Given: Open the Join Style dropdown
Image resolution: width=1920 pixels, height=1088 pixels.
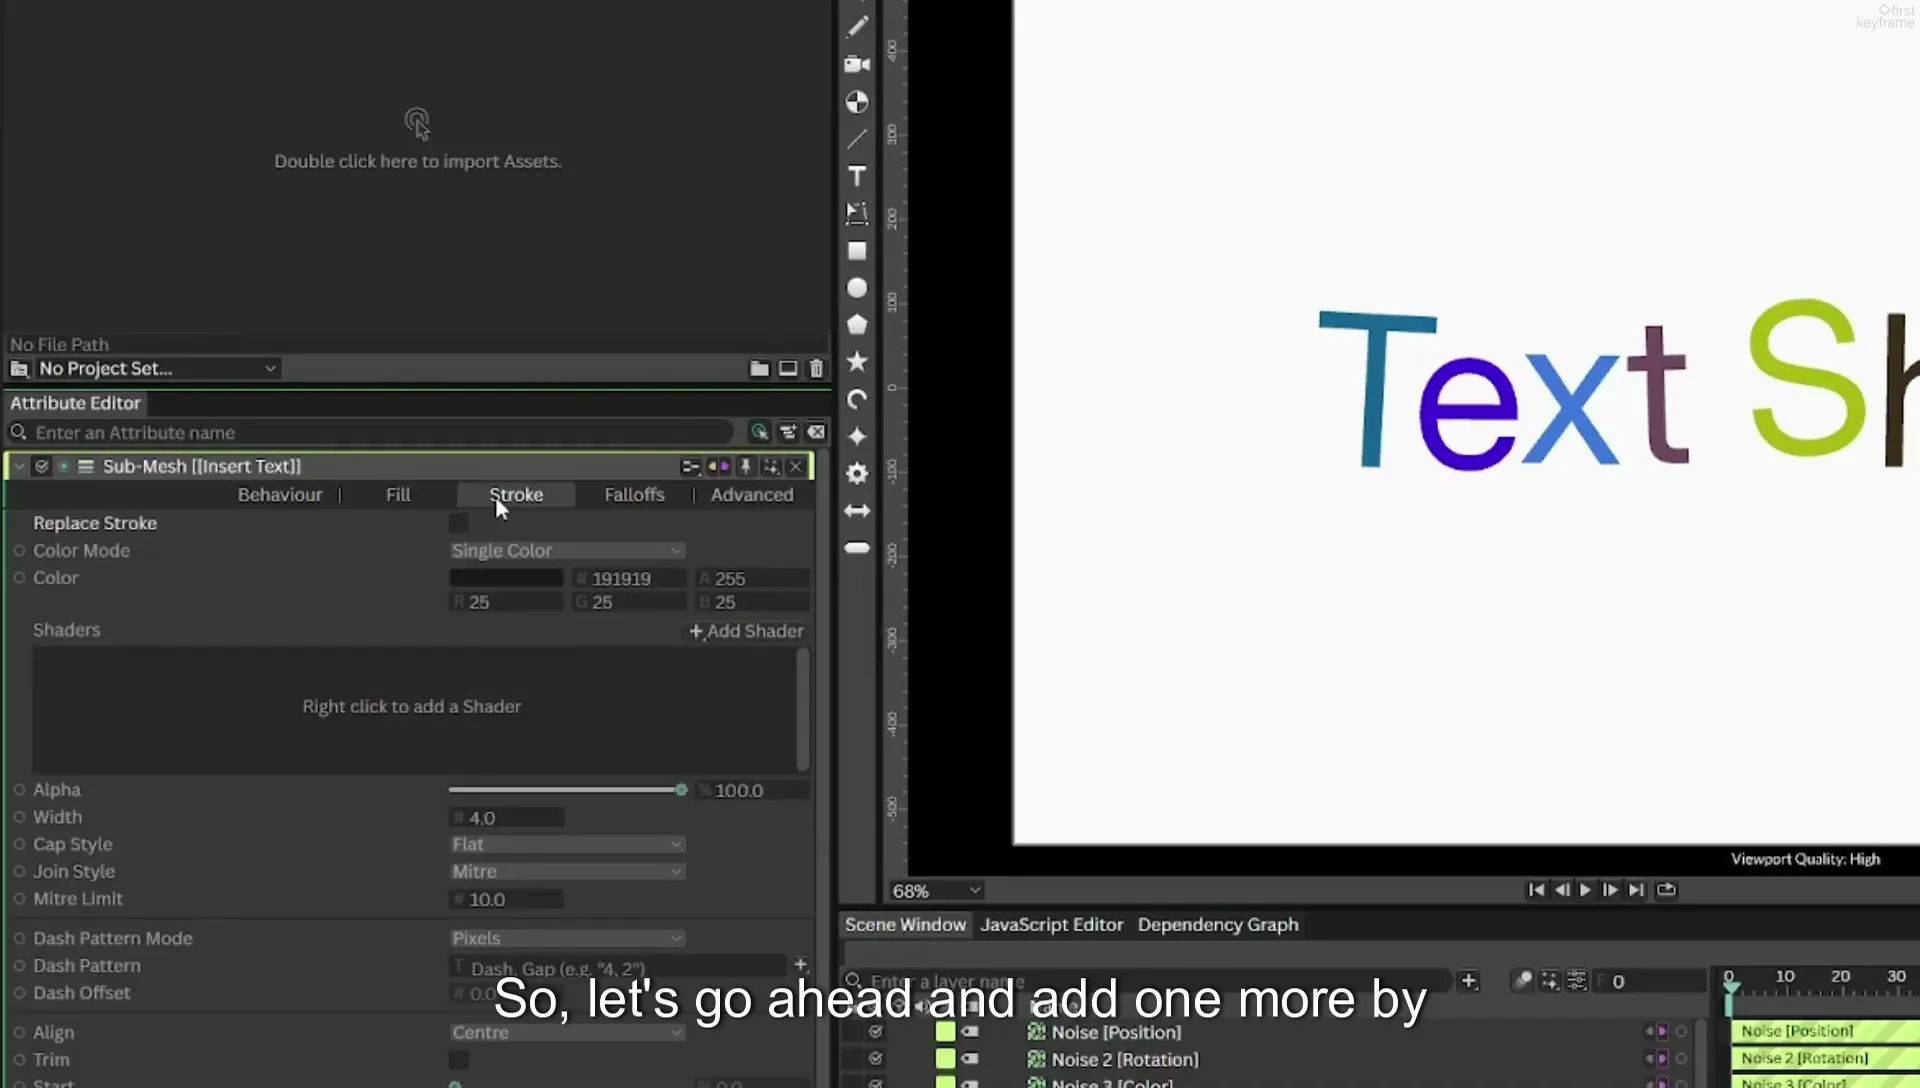Looking at the screenshot, I should click(x=567, y=872).
